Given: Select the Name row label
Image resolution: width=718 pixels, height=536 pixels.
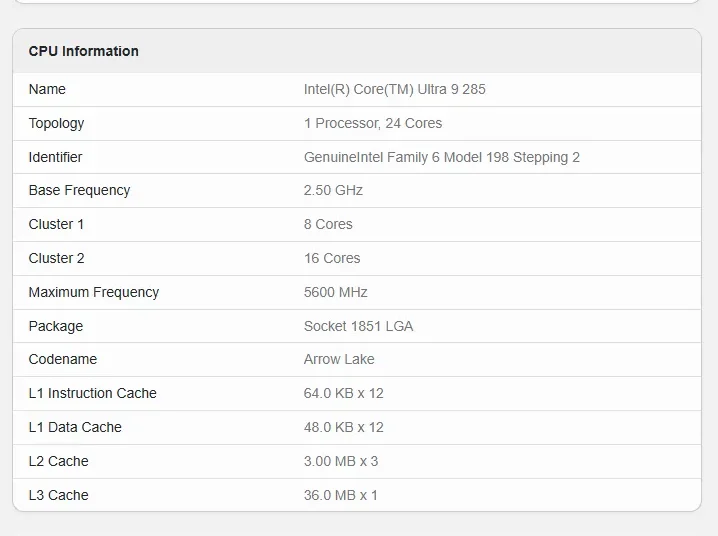Looking at the screenshot, I should [47, 89].
